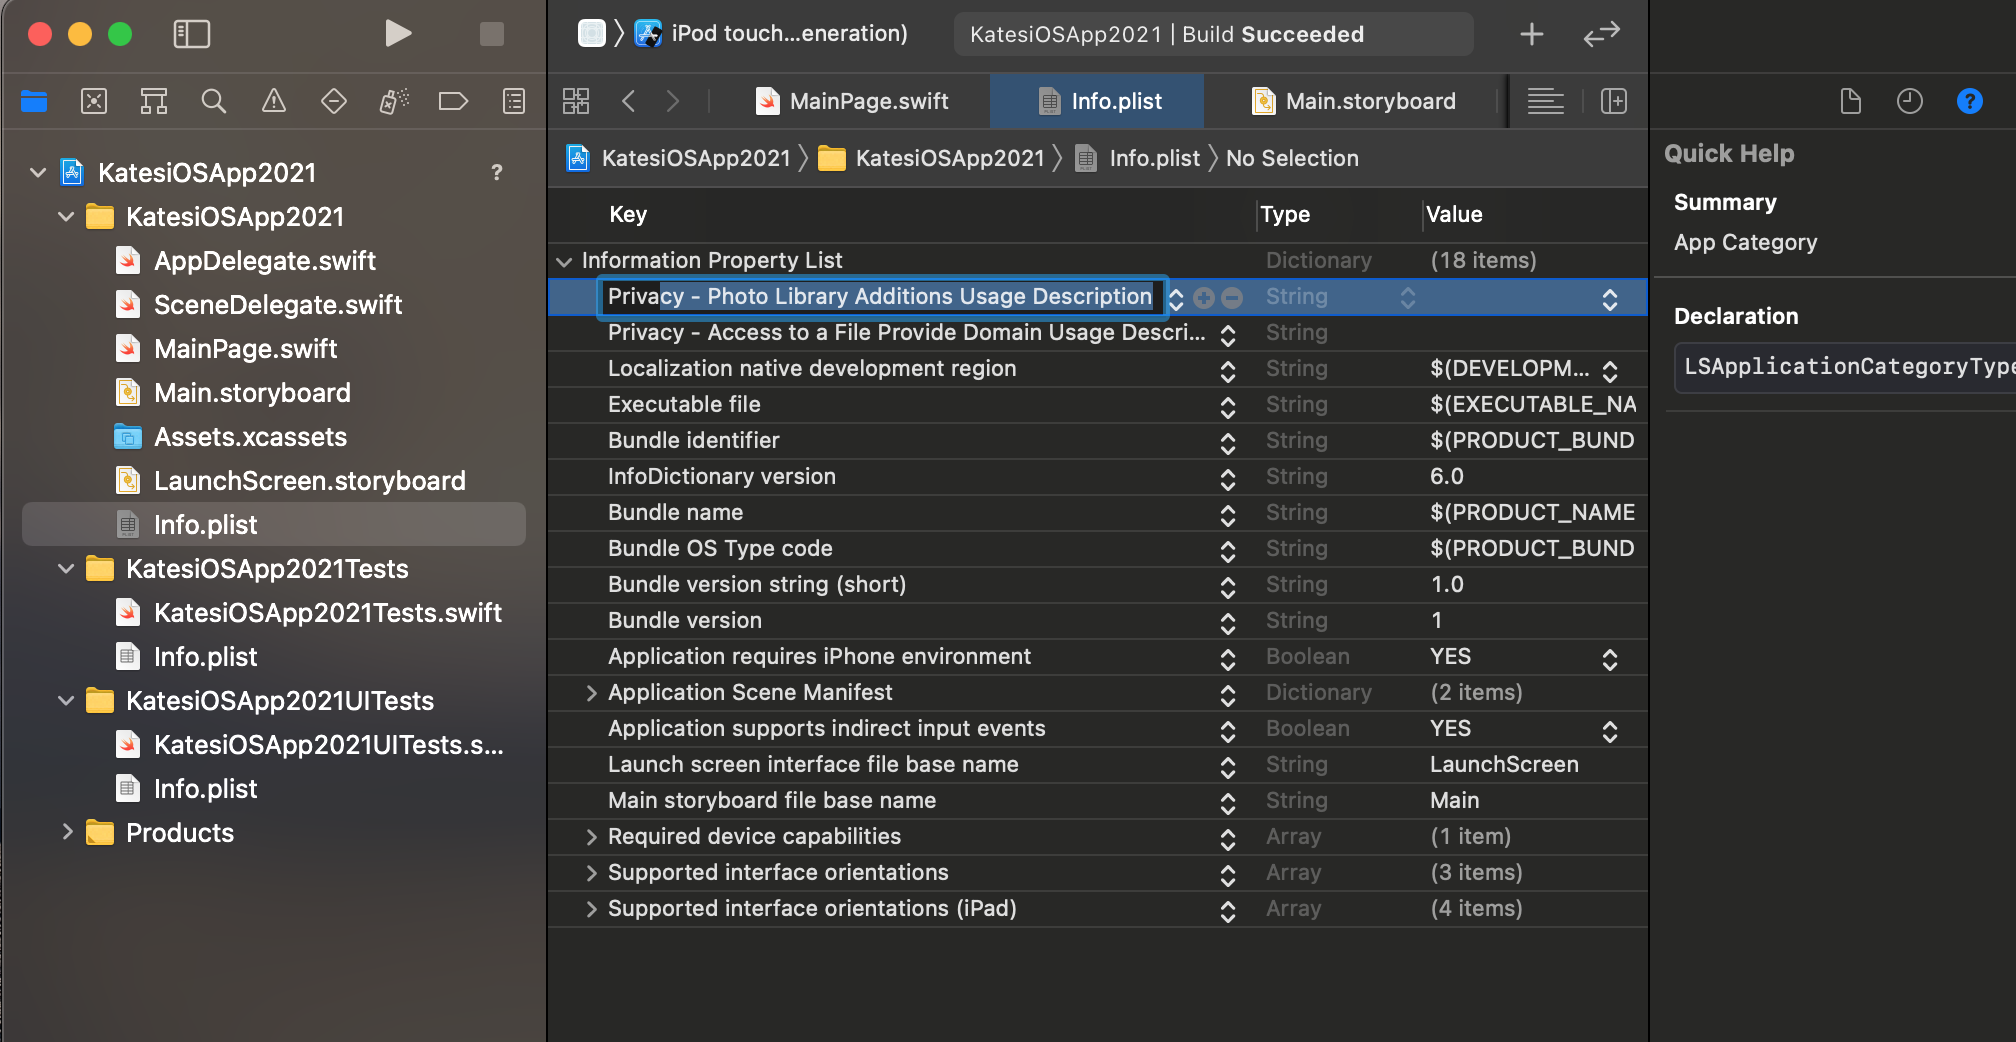
Task: Open the Debug navigator
Action: tap(394, 101)
